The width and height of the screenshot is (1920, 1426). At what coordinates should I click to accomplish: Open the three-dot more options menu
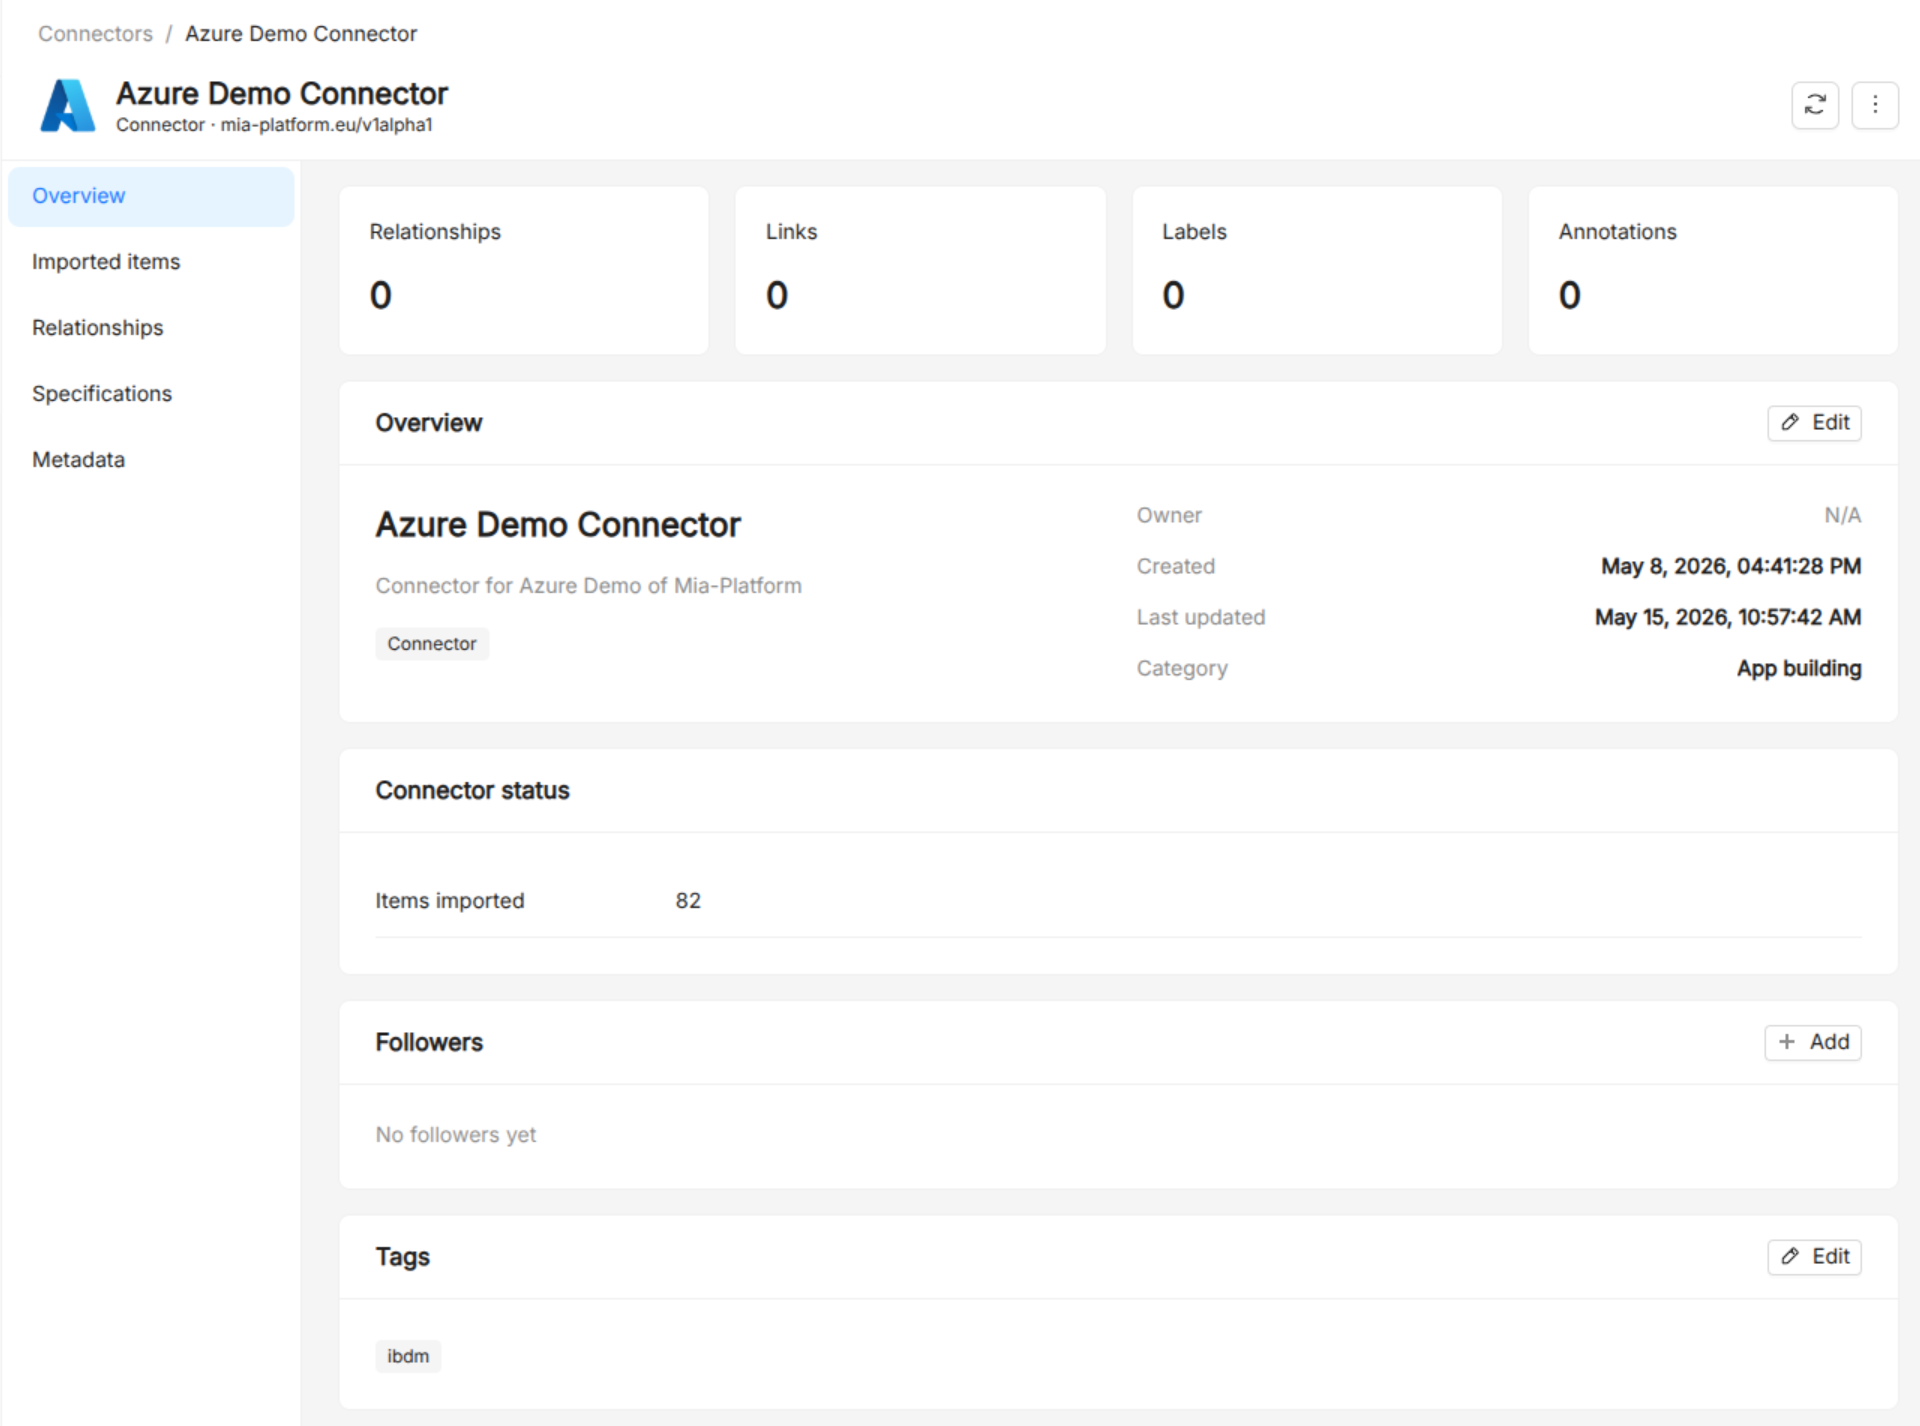click(x=1874, y=105)
